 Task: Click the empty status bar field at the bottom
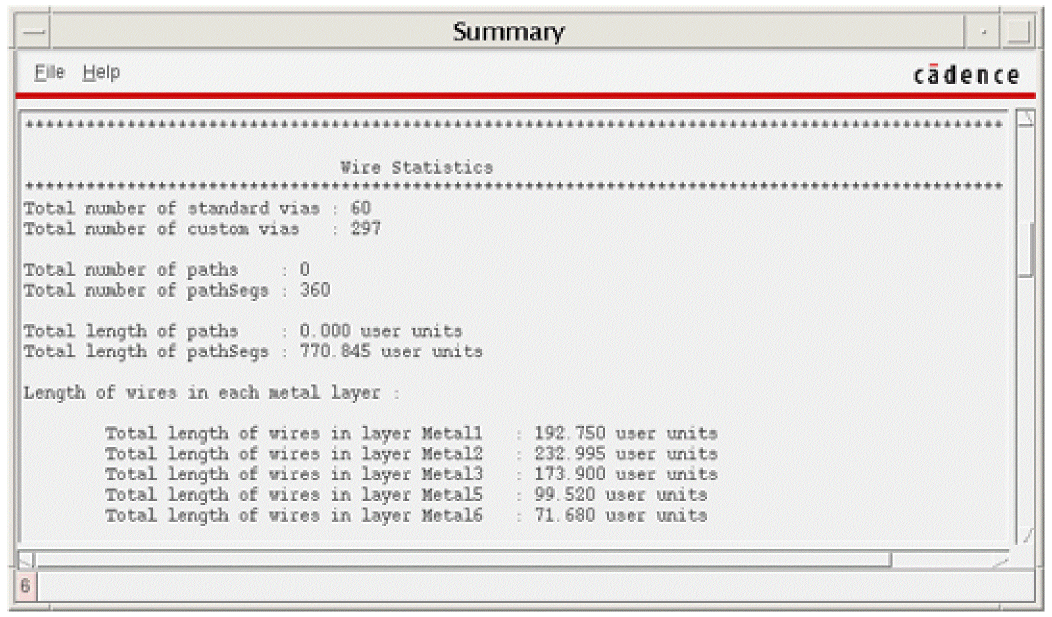coord(535,586)
